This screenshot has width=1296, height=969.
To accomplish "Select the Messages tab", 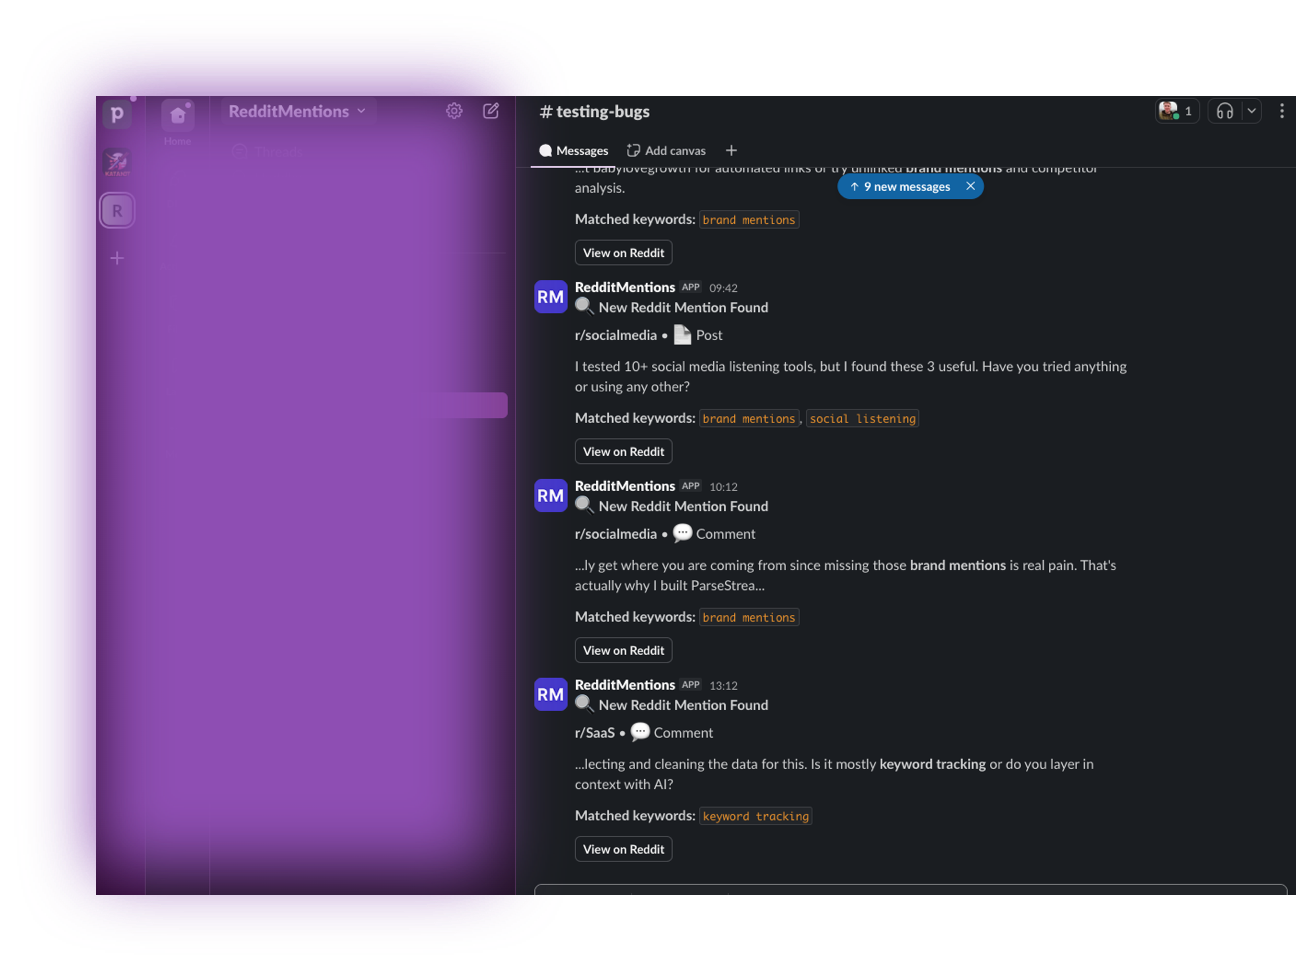I will coord(574,151).
